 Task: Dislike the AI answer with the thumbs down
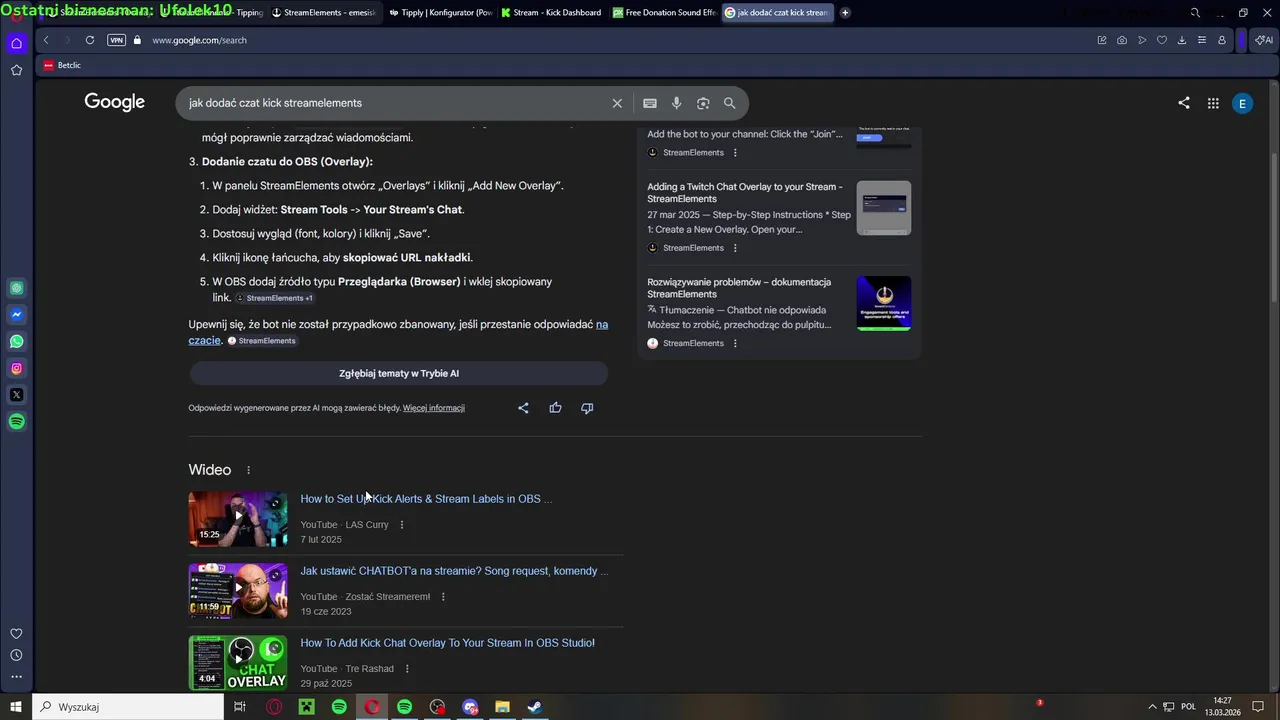coord(587,408)
